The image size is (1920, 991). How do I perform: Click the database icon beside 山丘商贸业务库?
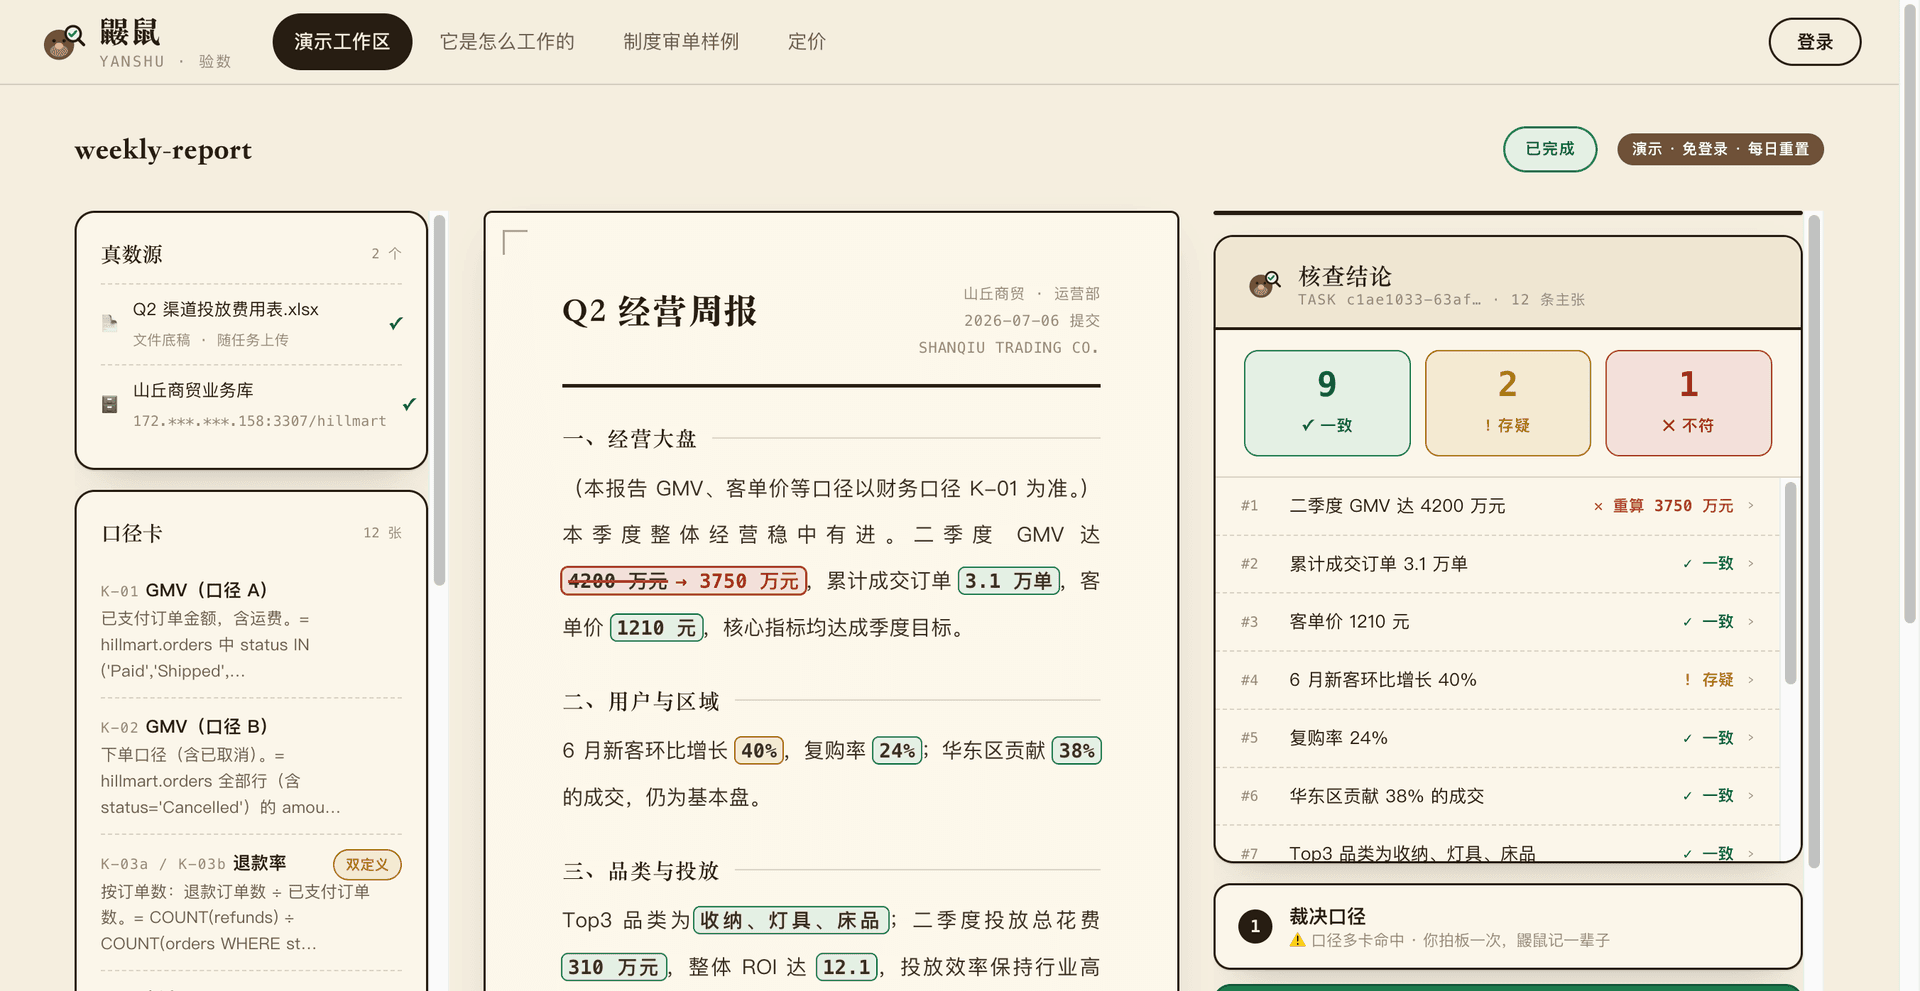(x=110, y=404)
